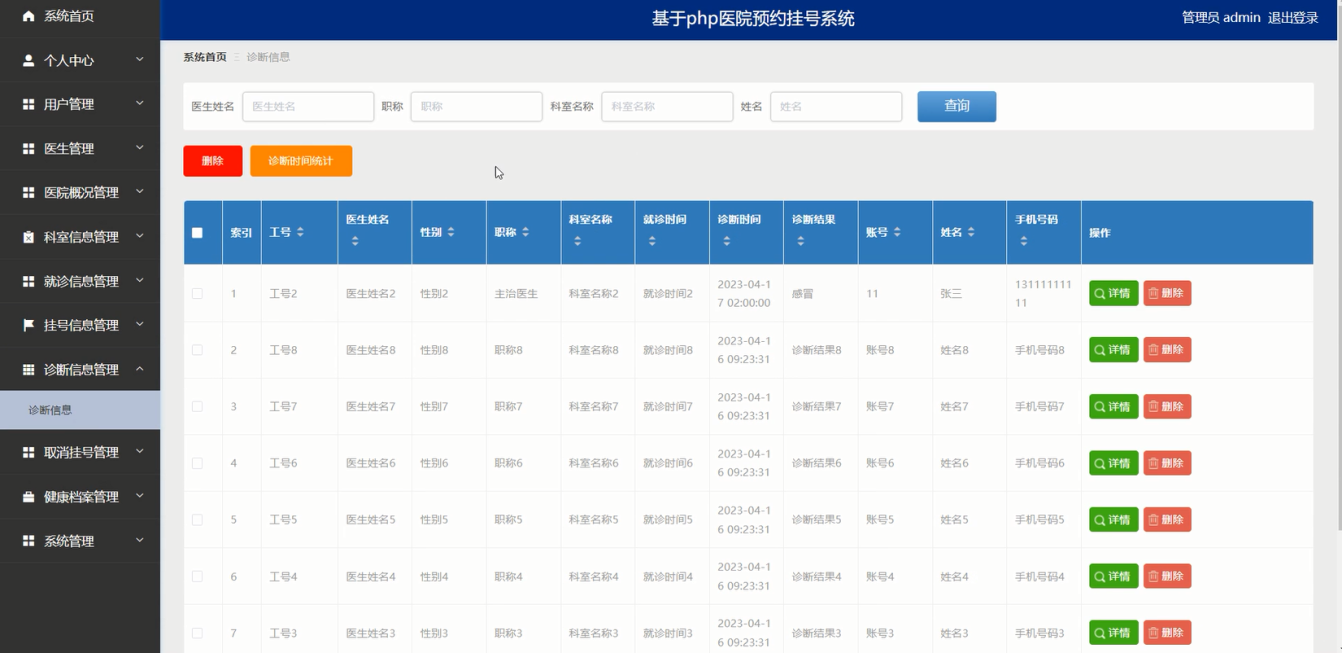Toggle the select-all checkbox in table header
The image size is (1342, 653).
click(197, 233)
